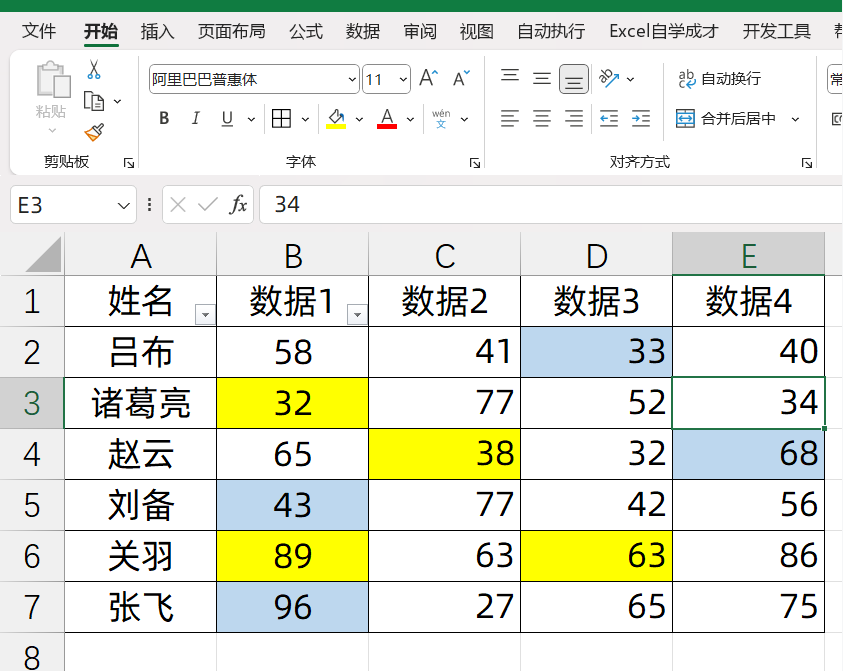843x671 pixels.
Task: Switch to the 插入 tab
Action: tap(158, 31)
